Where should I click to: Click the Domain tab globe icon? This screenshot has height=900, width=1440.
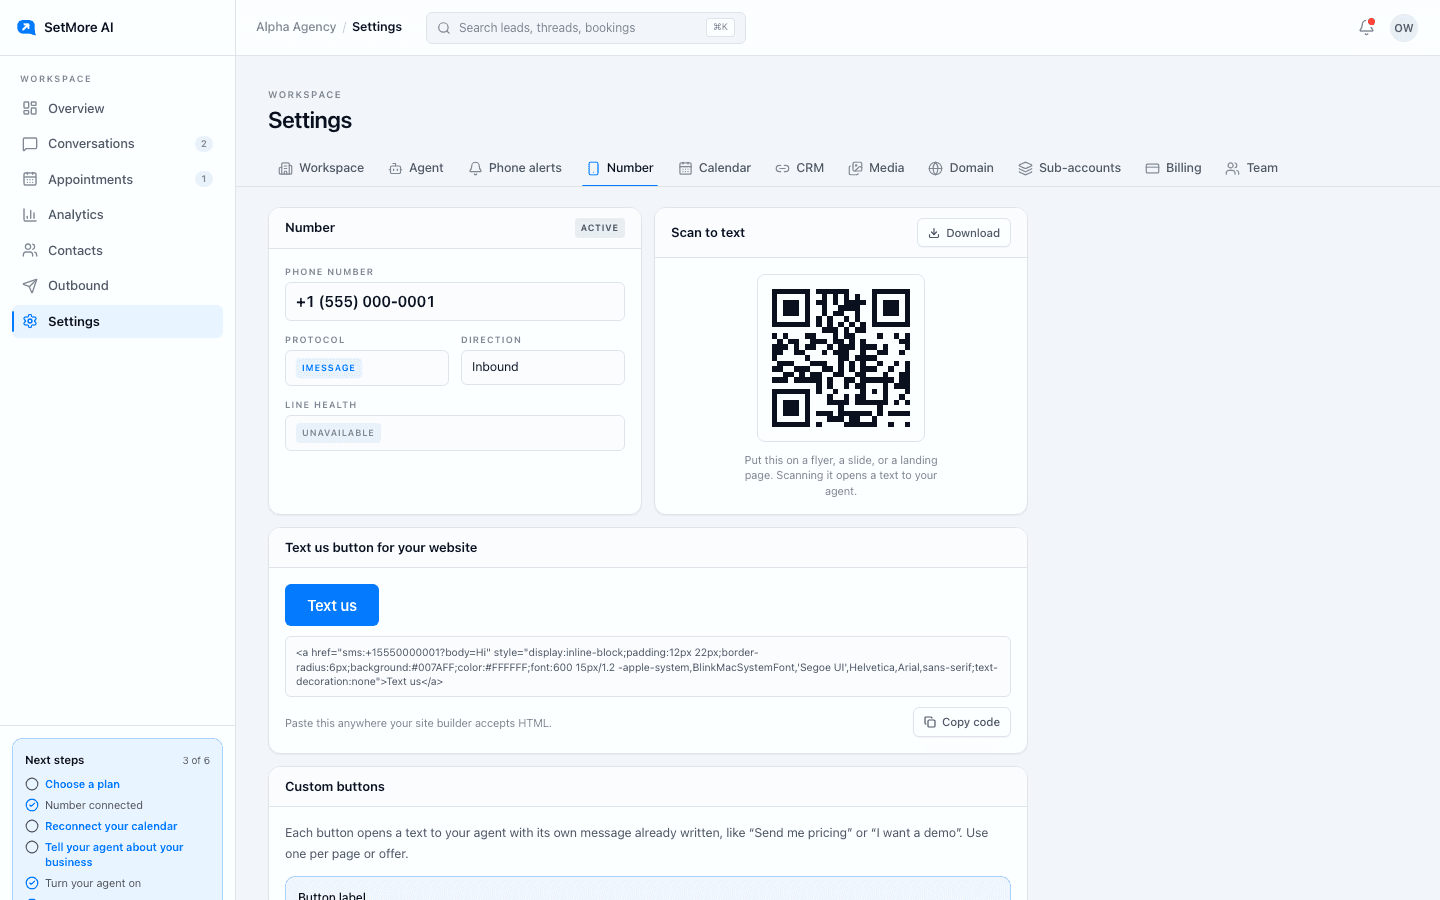coord(935,168)
